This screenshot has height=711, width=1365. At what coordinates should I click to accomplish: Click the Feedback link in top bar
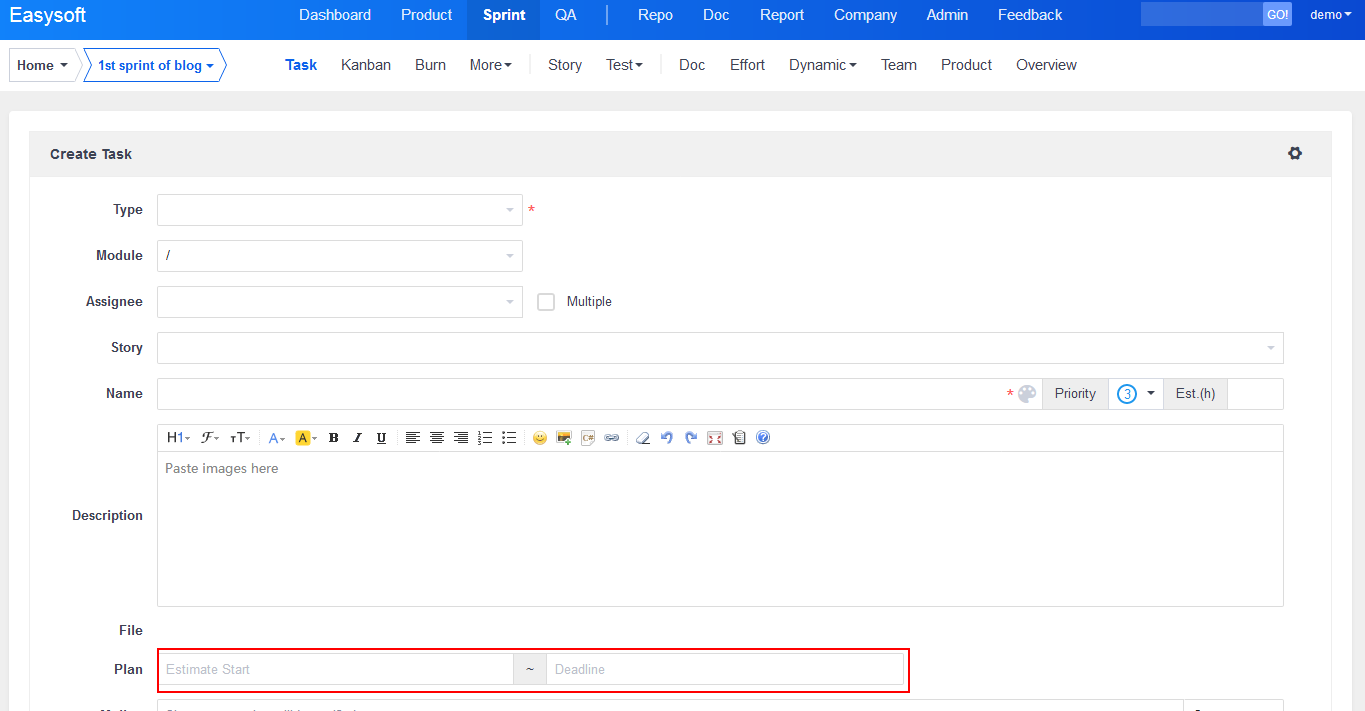[1030, 15]
